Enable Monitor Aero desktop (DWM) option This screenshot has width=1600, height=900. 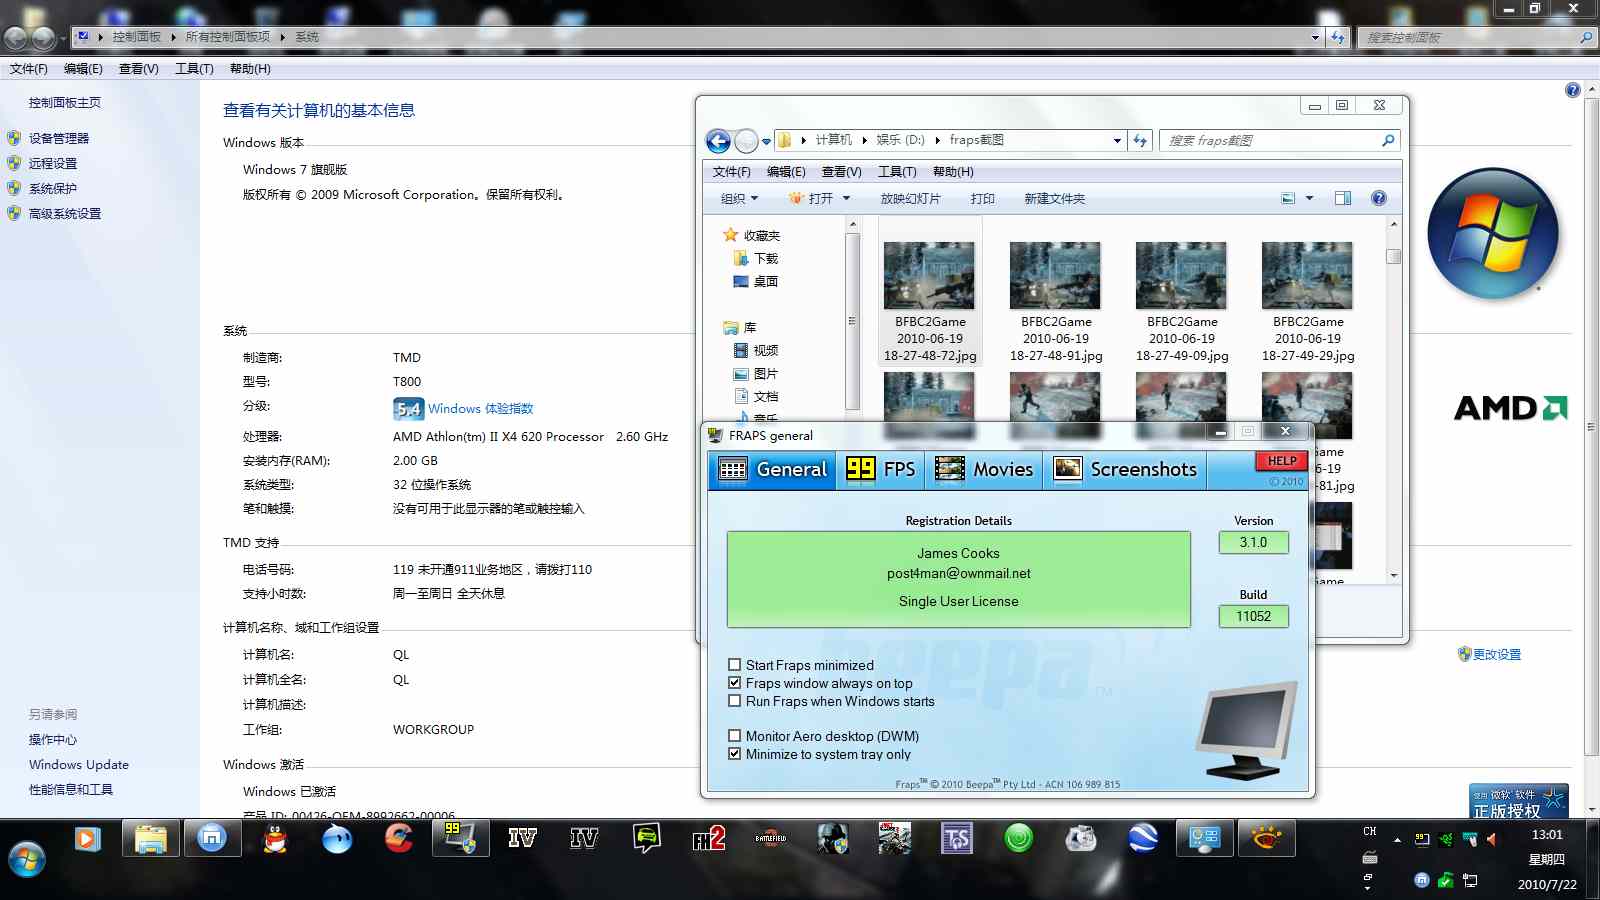tap(735, 736)
